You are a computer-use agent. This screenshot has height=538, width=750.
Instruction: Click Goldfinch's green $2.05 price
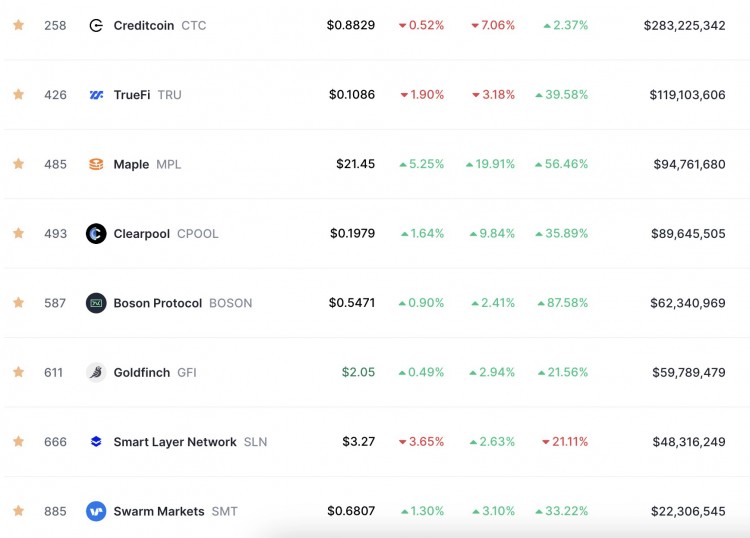358,372
